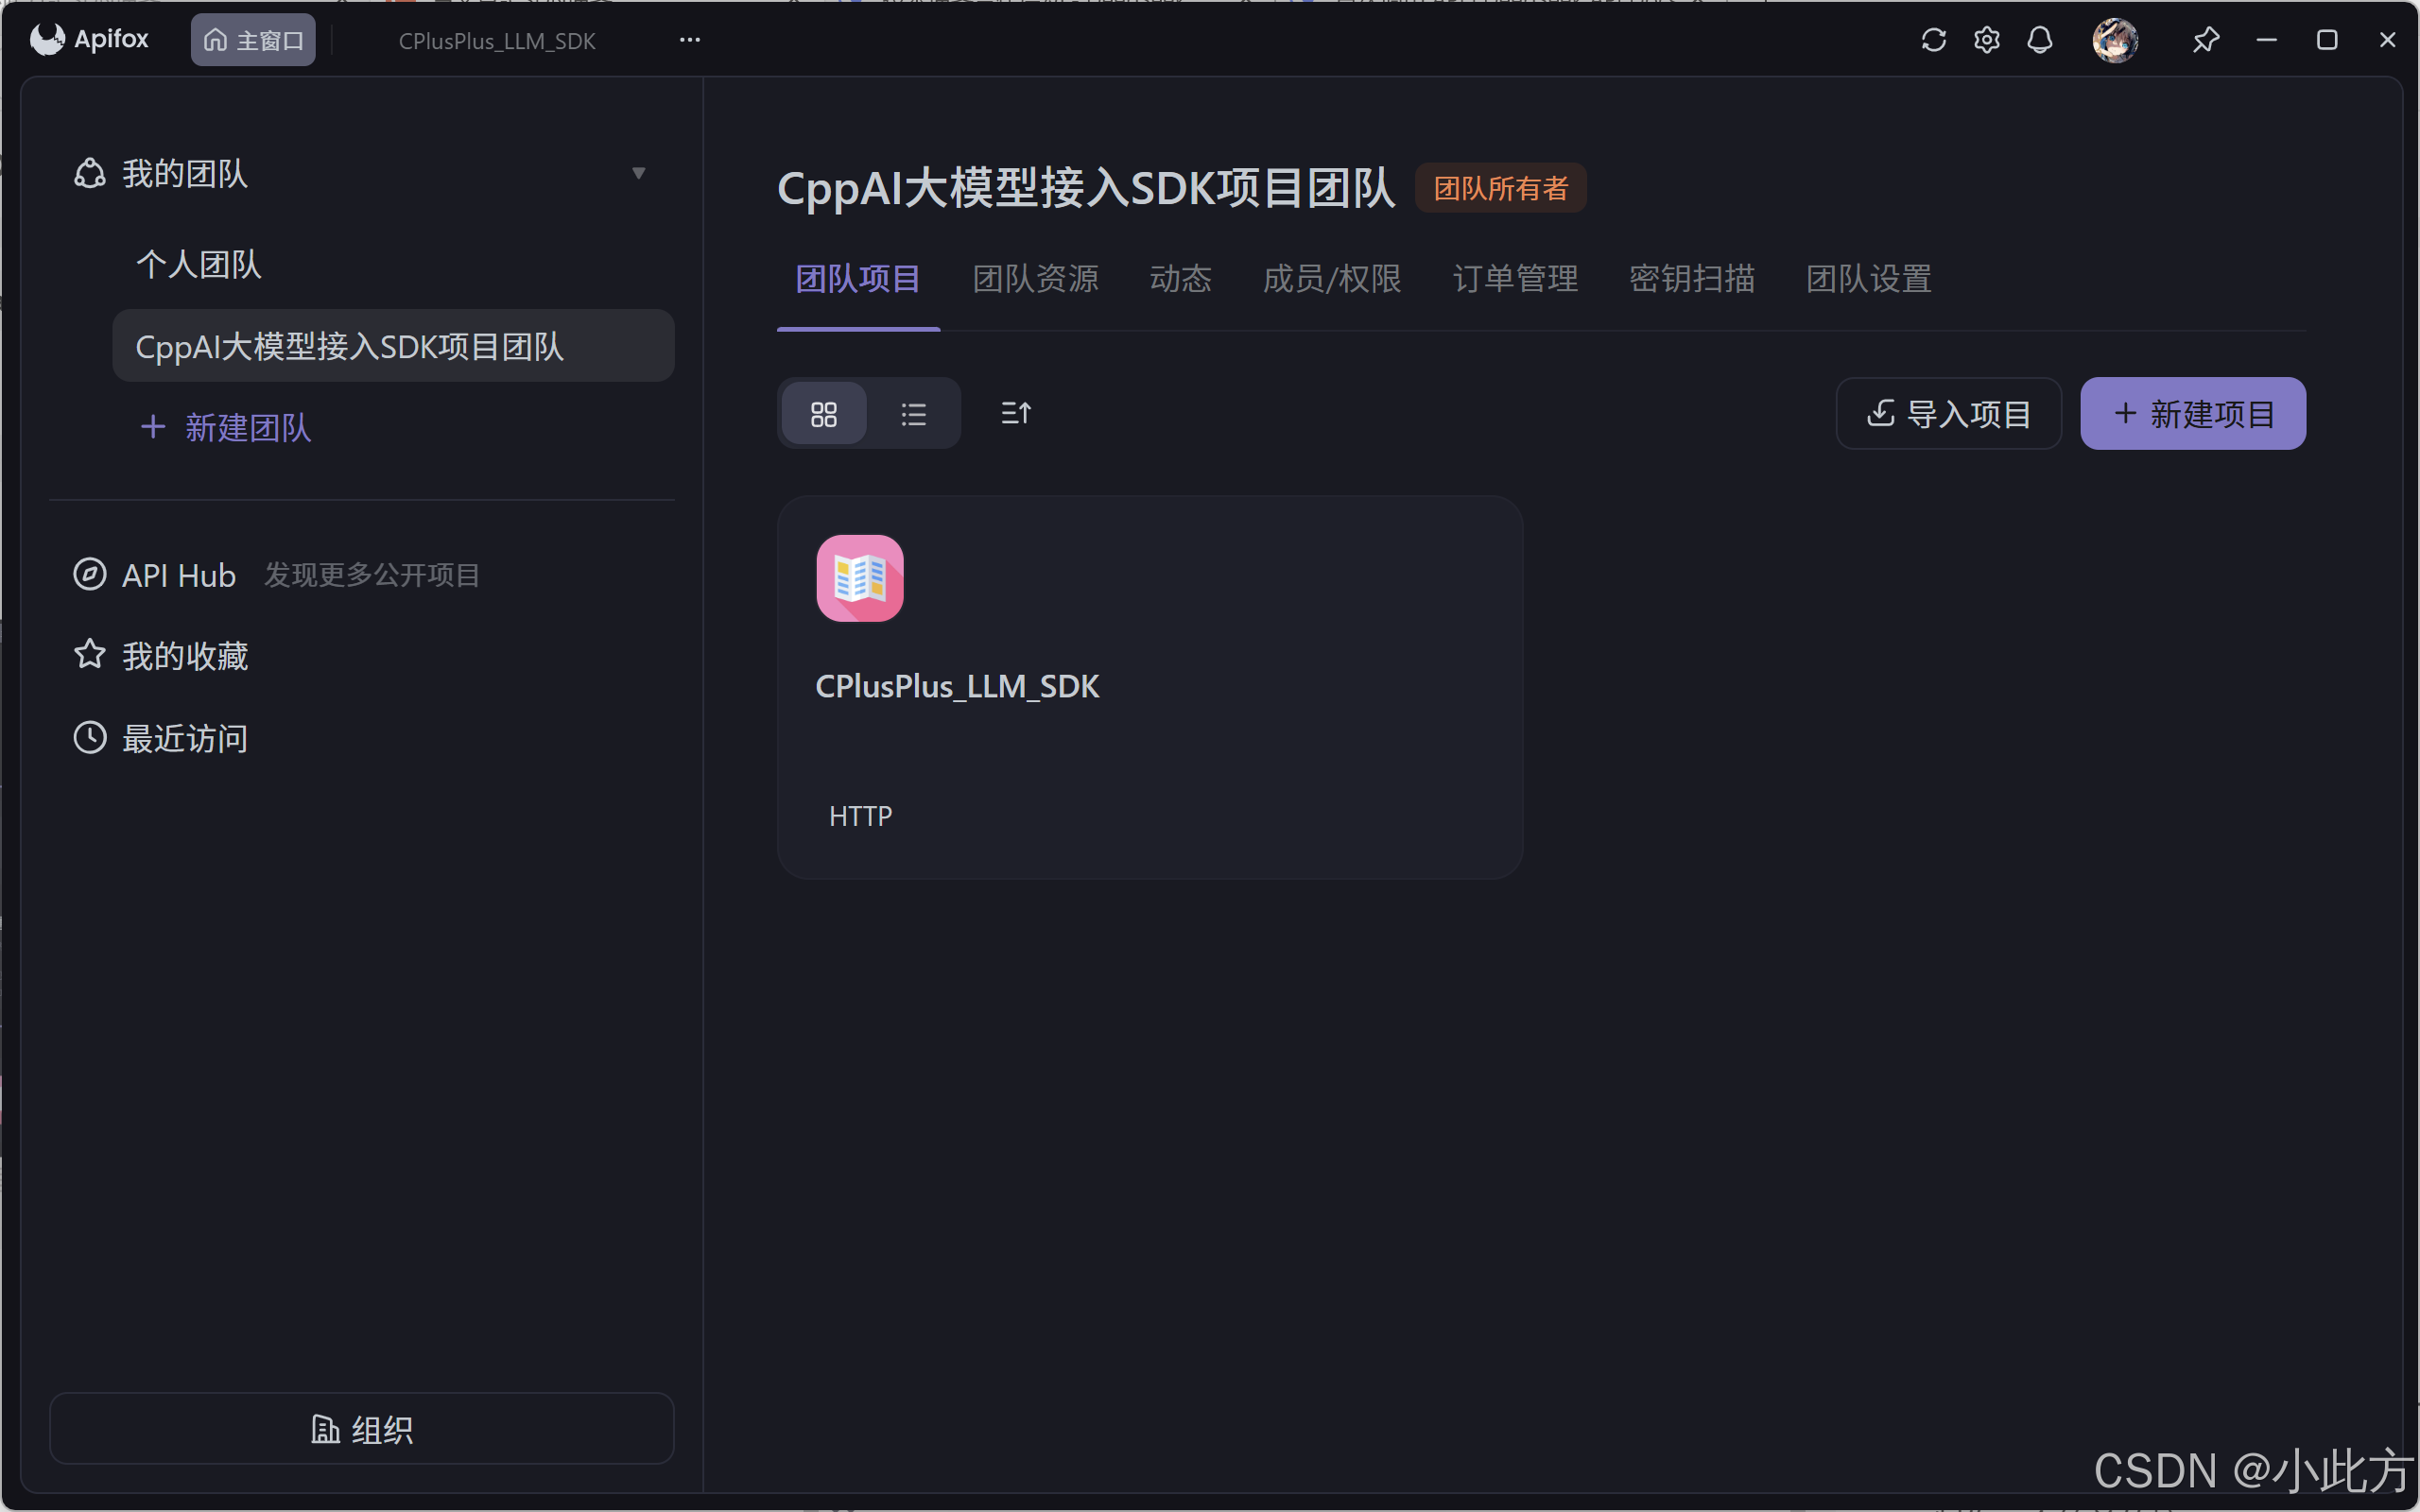Click the 我的团队 team icon
The height and width of the screenshot is (1512, 2420).
90,173
